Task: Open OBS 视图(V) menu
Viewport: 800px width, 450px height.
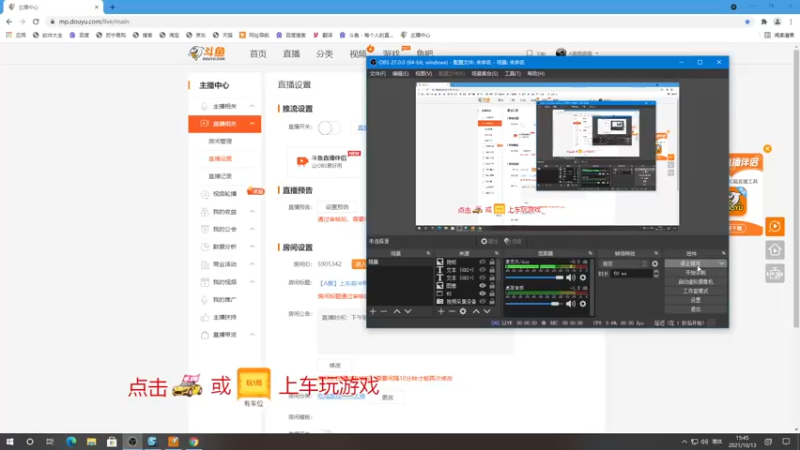Action: tap(423, 74)
